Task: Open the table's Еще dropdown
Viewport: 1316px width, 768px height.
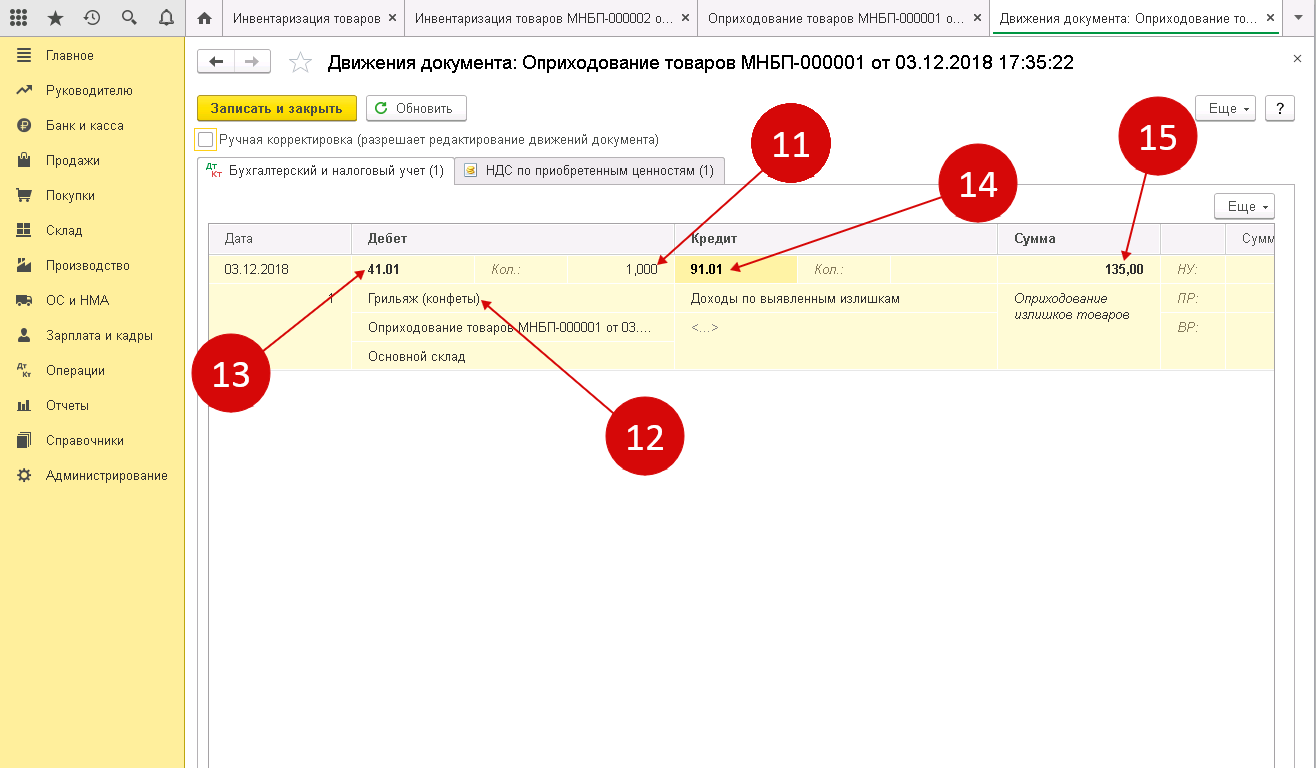Action: [x=1244, y=206]
